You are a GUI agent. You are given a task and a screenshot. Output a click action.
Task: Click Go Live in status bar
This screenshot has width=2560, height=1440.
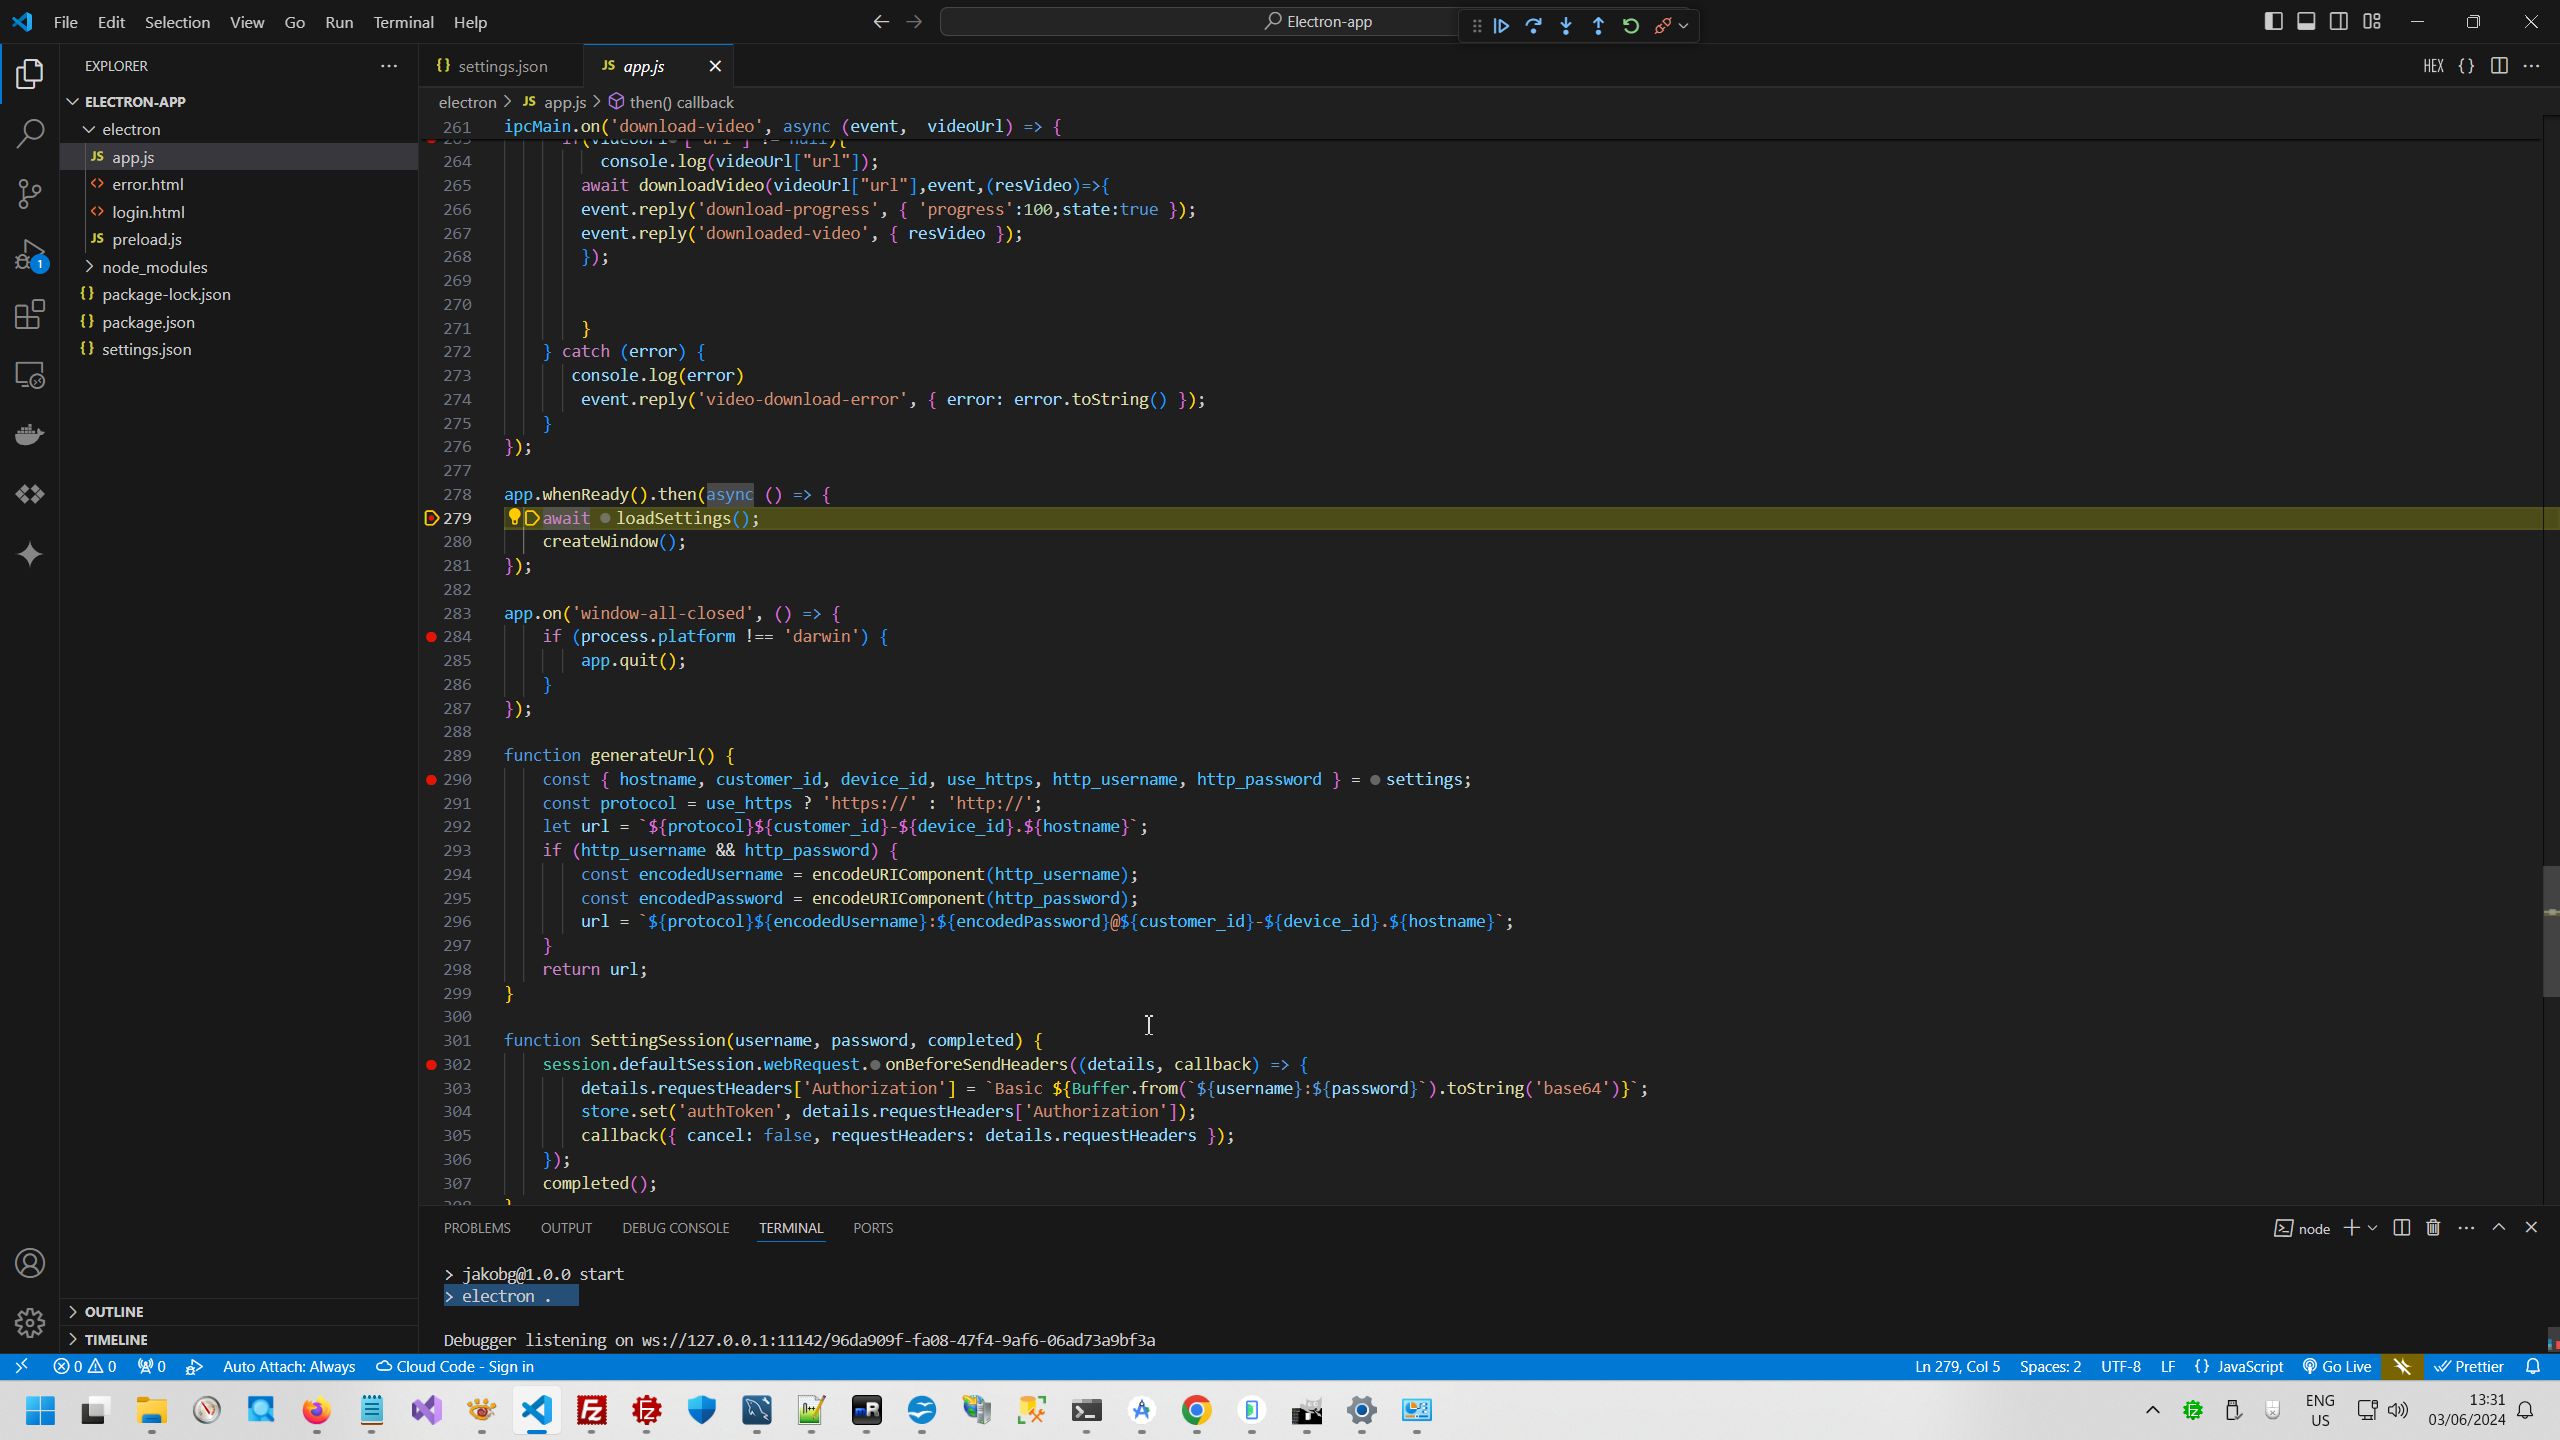click(x=2336, y=1367)
